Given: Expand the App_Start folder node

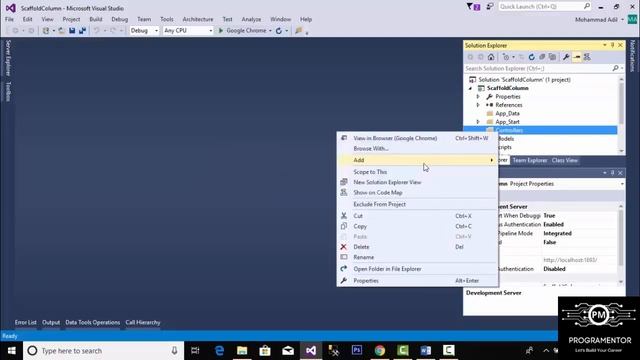Looking at the screenshot, I should pos(478,122).
